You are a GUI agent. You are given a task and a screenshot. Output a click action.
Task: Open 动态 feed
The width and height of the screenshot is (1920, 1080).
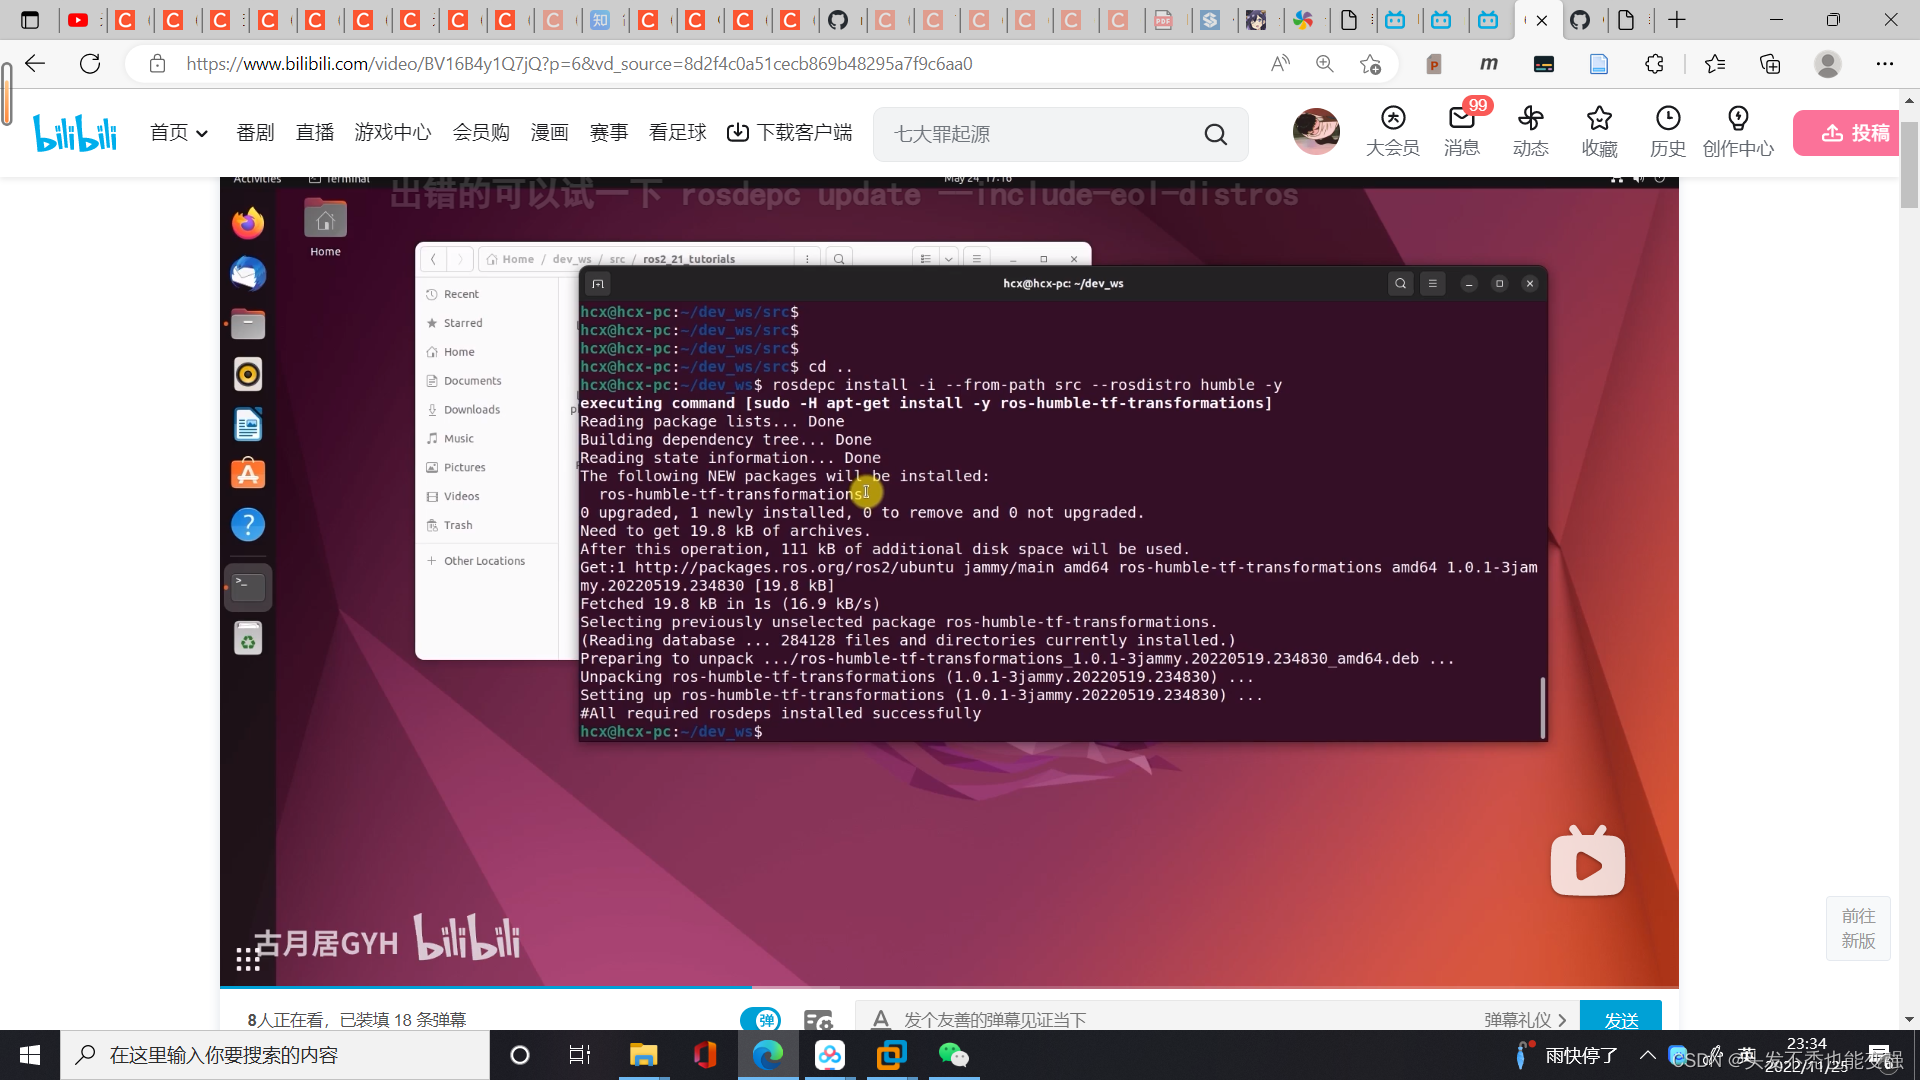point(1531,132)
